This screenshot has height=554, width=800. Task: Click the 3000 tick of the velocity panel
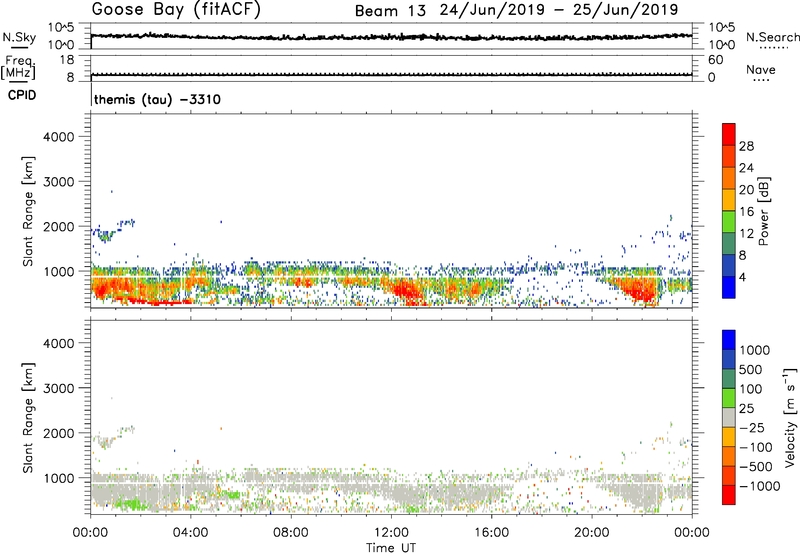tap(58, 388)
